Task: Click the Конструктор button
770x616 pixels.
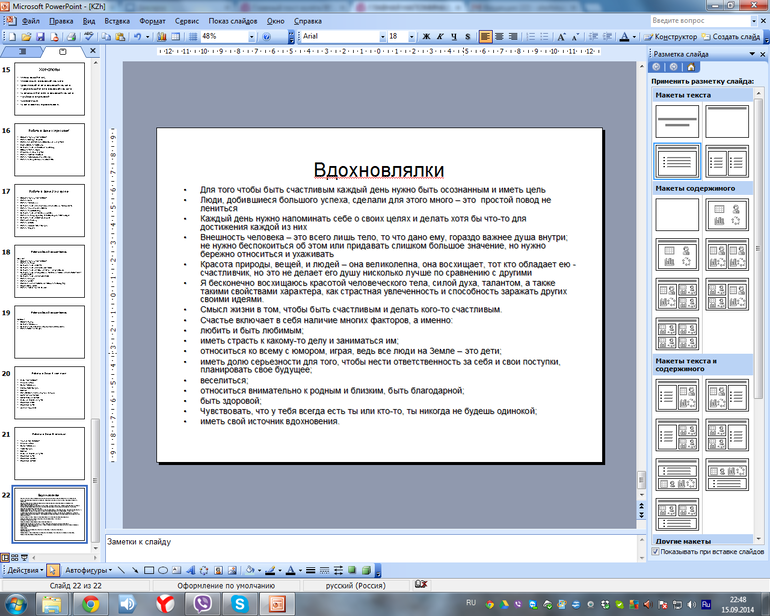Action: click(673, 36)
